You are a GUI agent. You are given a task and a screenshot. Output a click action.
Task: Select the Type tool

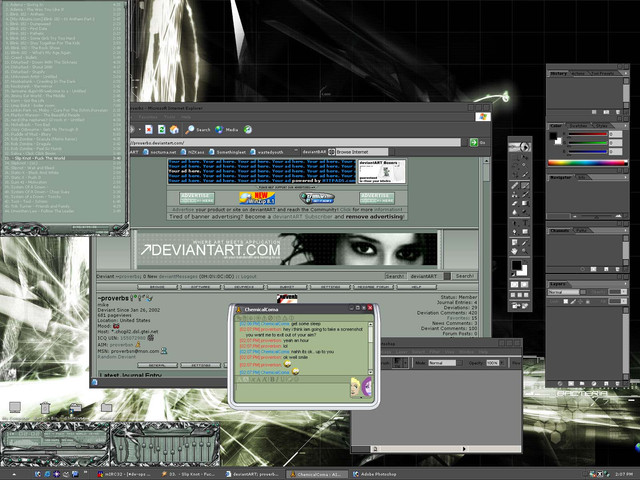[x=524, y=223]
